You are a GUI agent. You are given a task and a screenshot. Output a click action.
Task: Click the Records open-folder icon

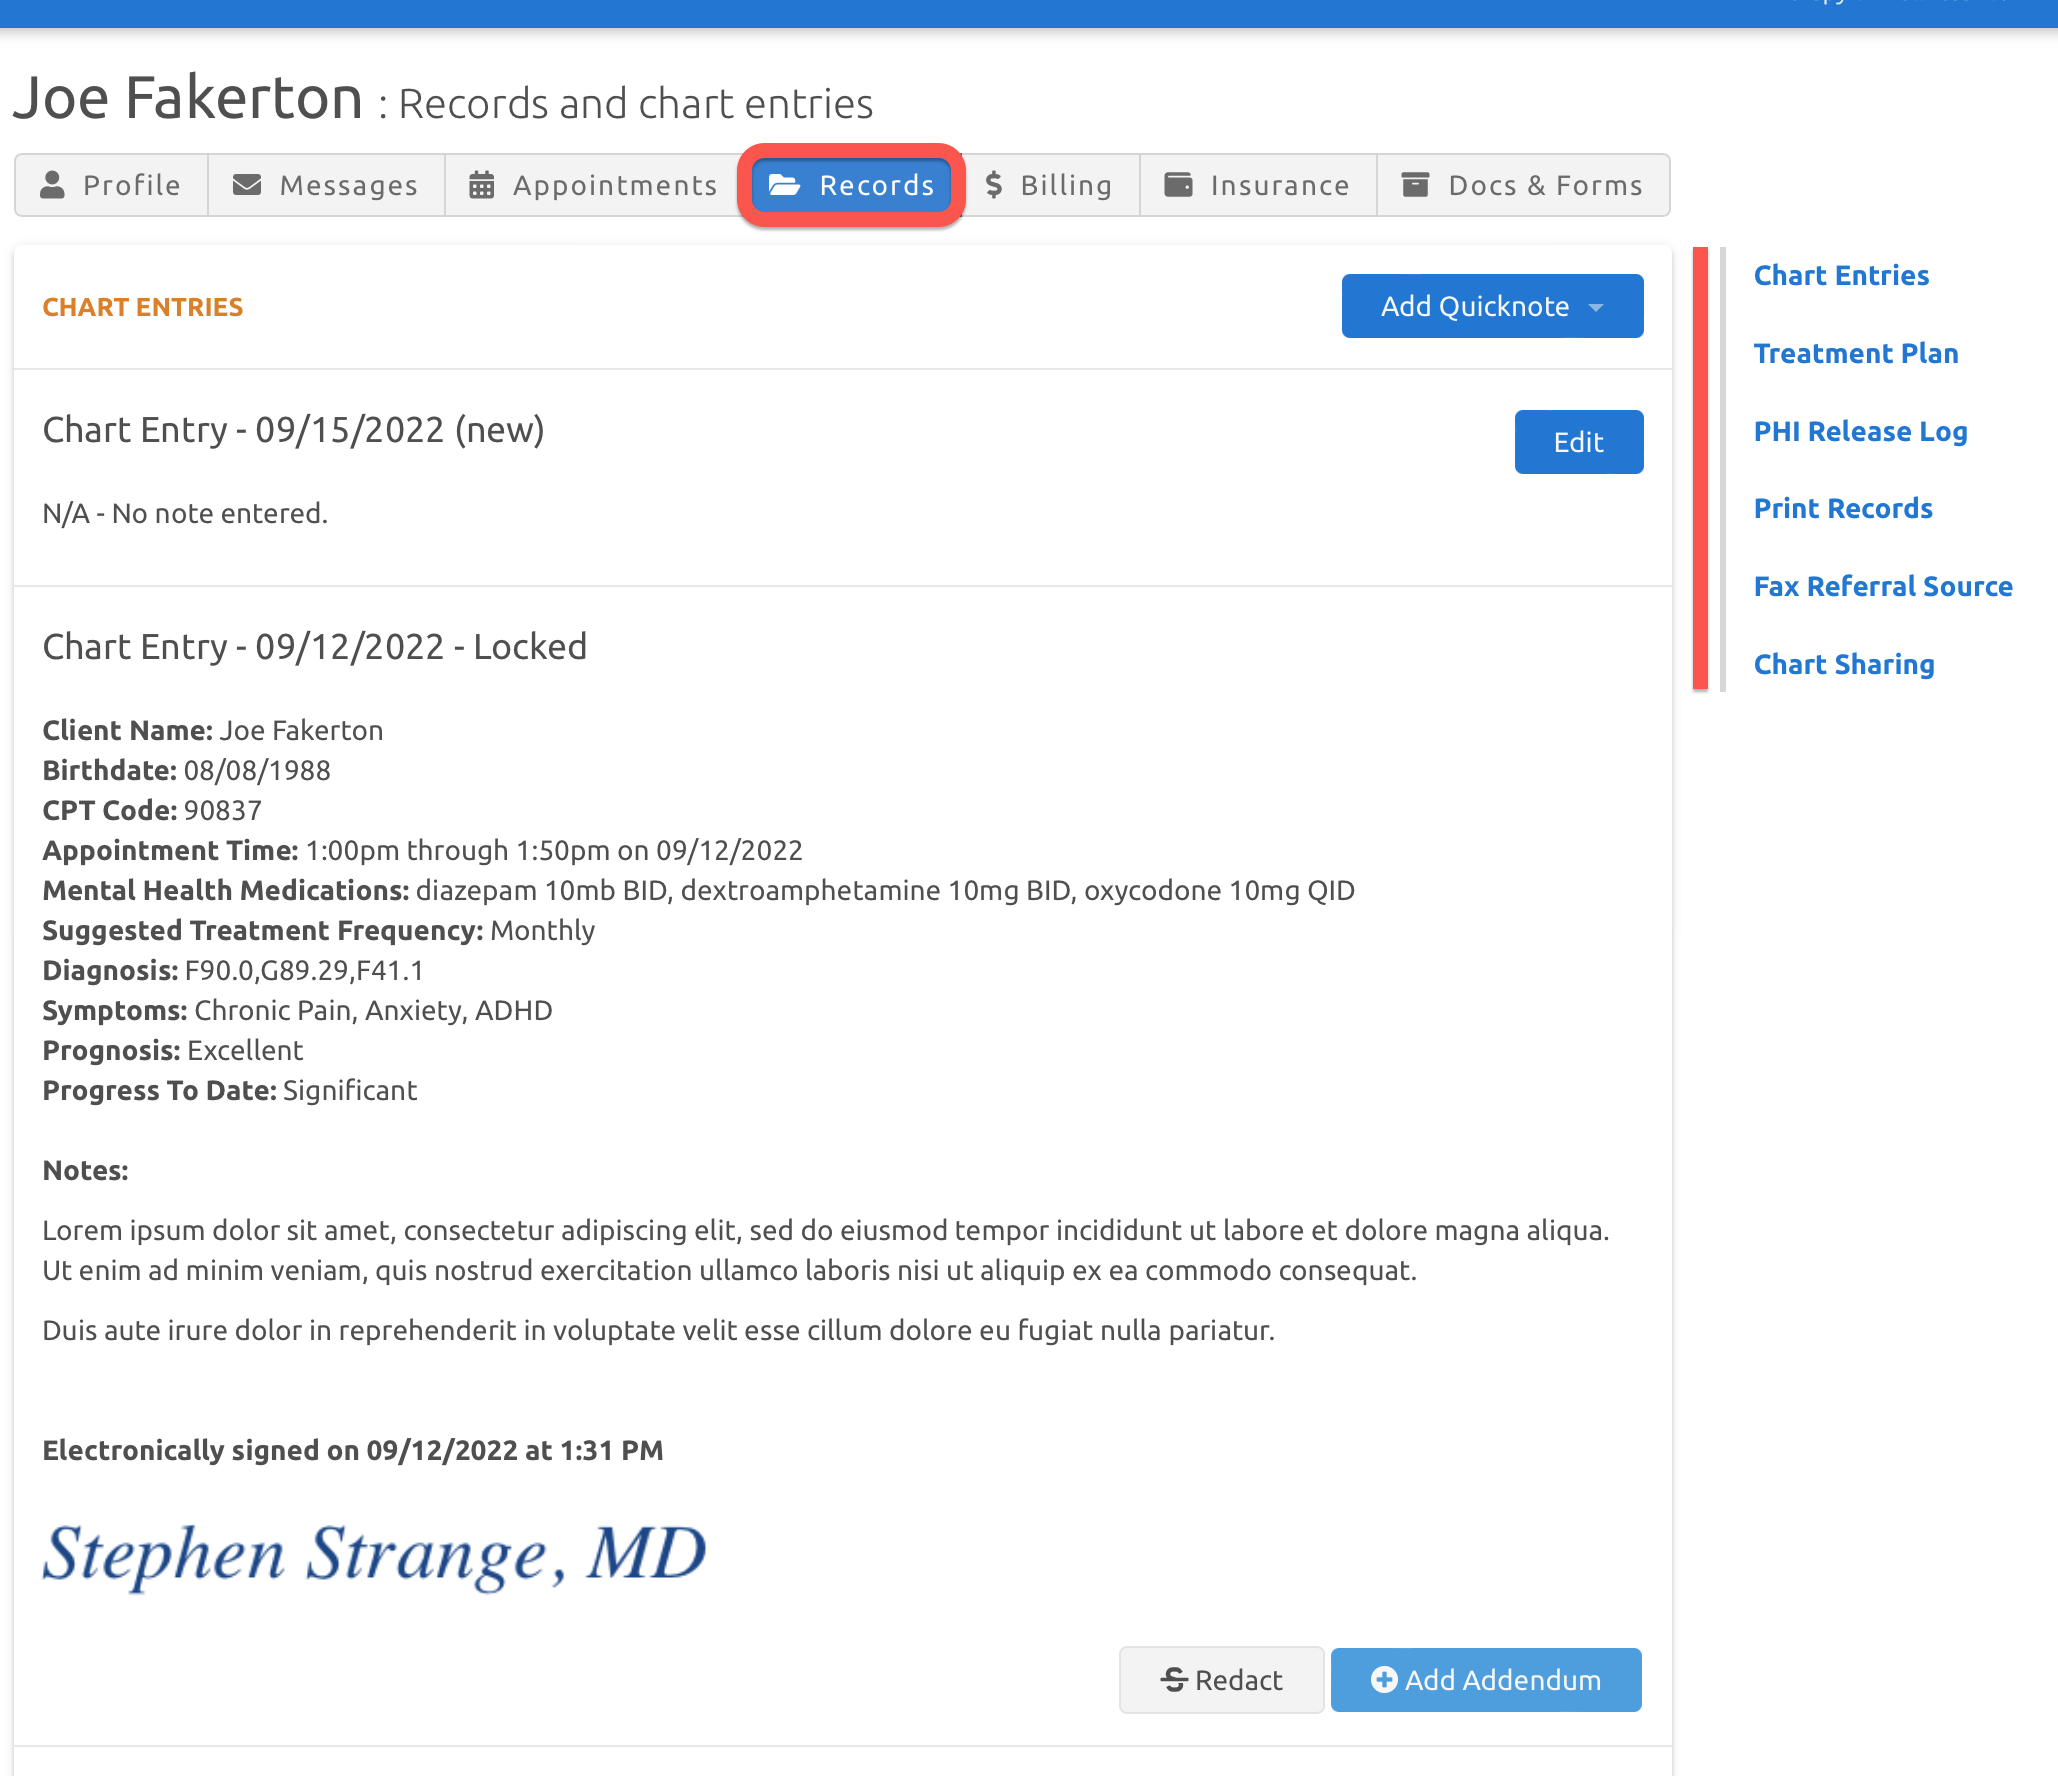(784, 185)
